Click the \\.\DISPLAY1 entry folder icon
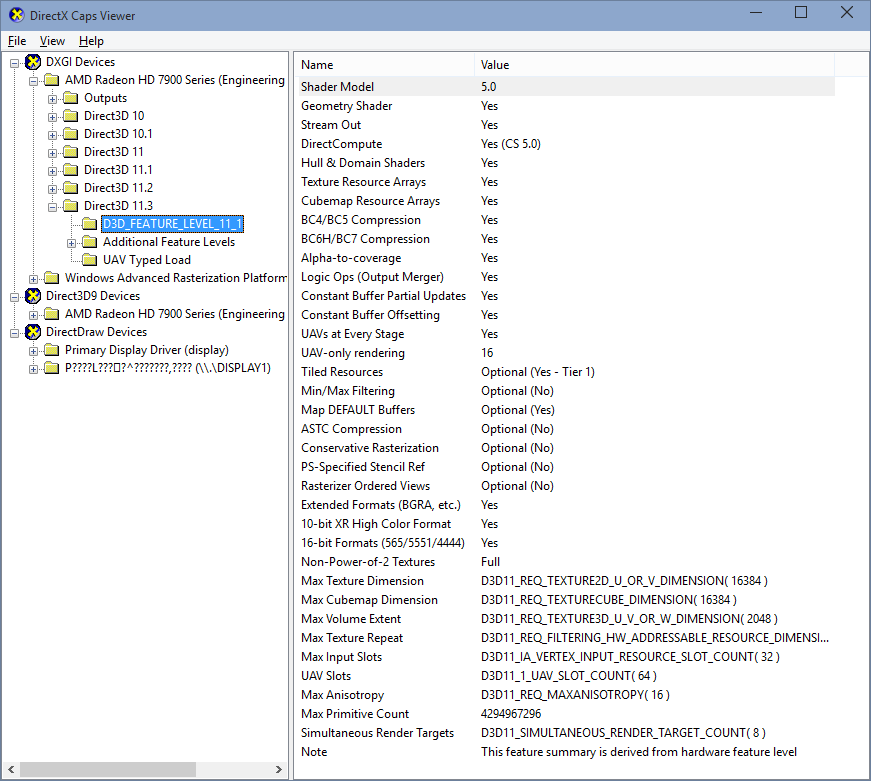The image size is (871, 781). coord(52,368)
